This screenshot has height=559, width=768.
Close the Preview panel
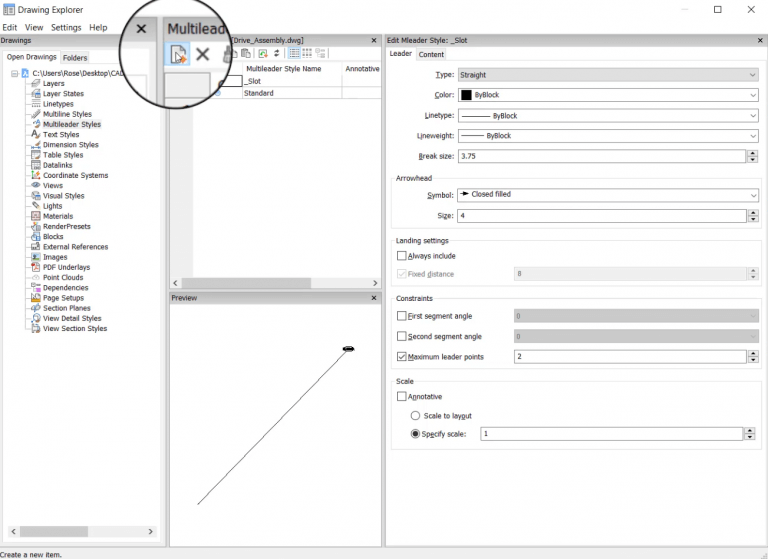point(374,298)
